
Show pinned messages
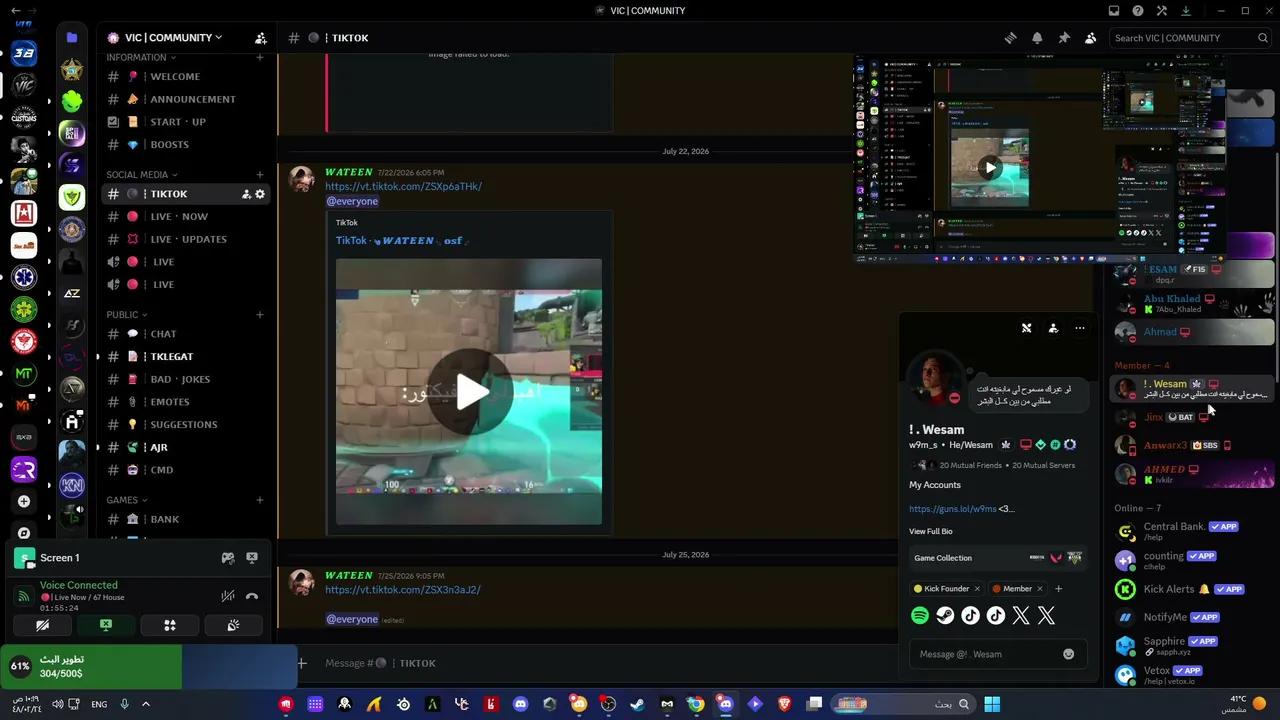point(1064,38)
